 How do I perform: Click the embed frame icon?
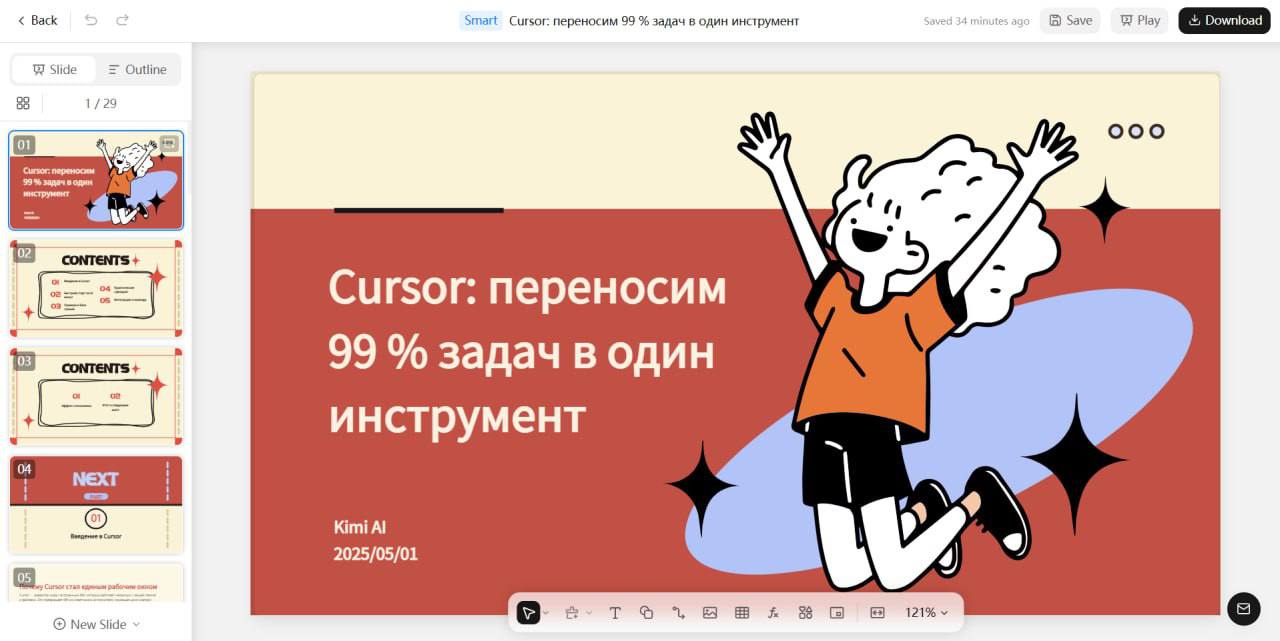pos(837,612)
